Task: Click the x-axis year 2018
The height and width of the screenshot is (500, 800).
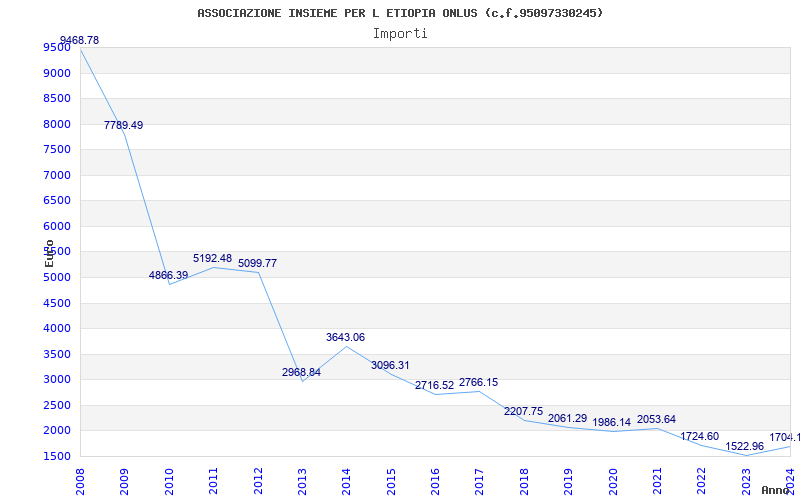Action: tap(524, 482)
